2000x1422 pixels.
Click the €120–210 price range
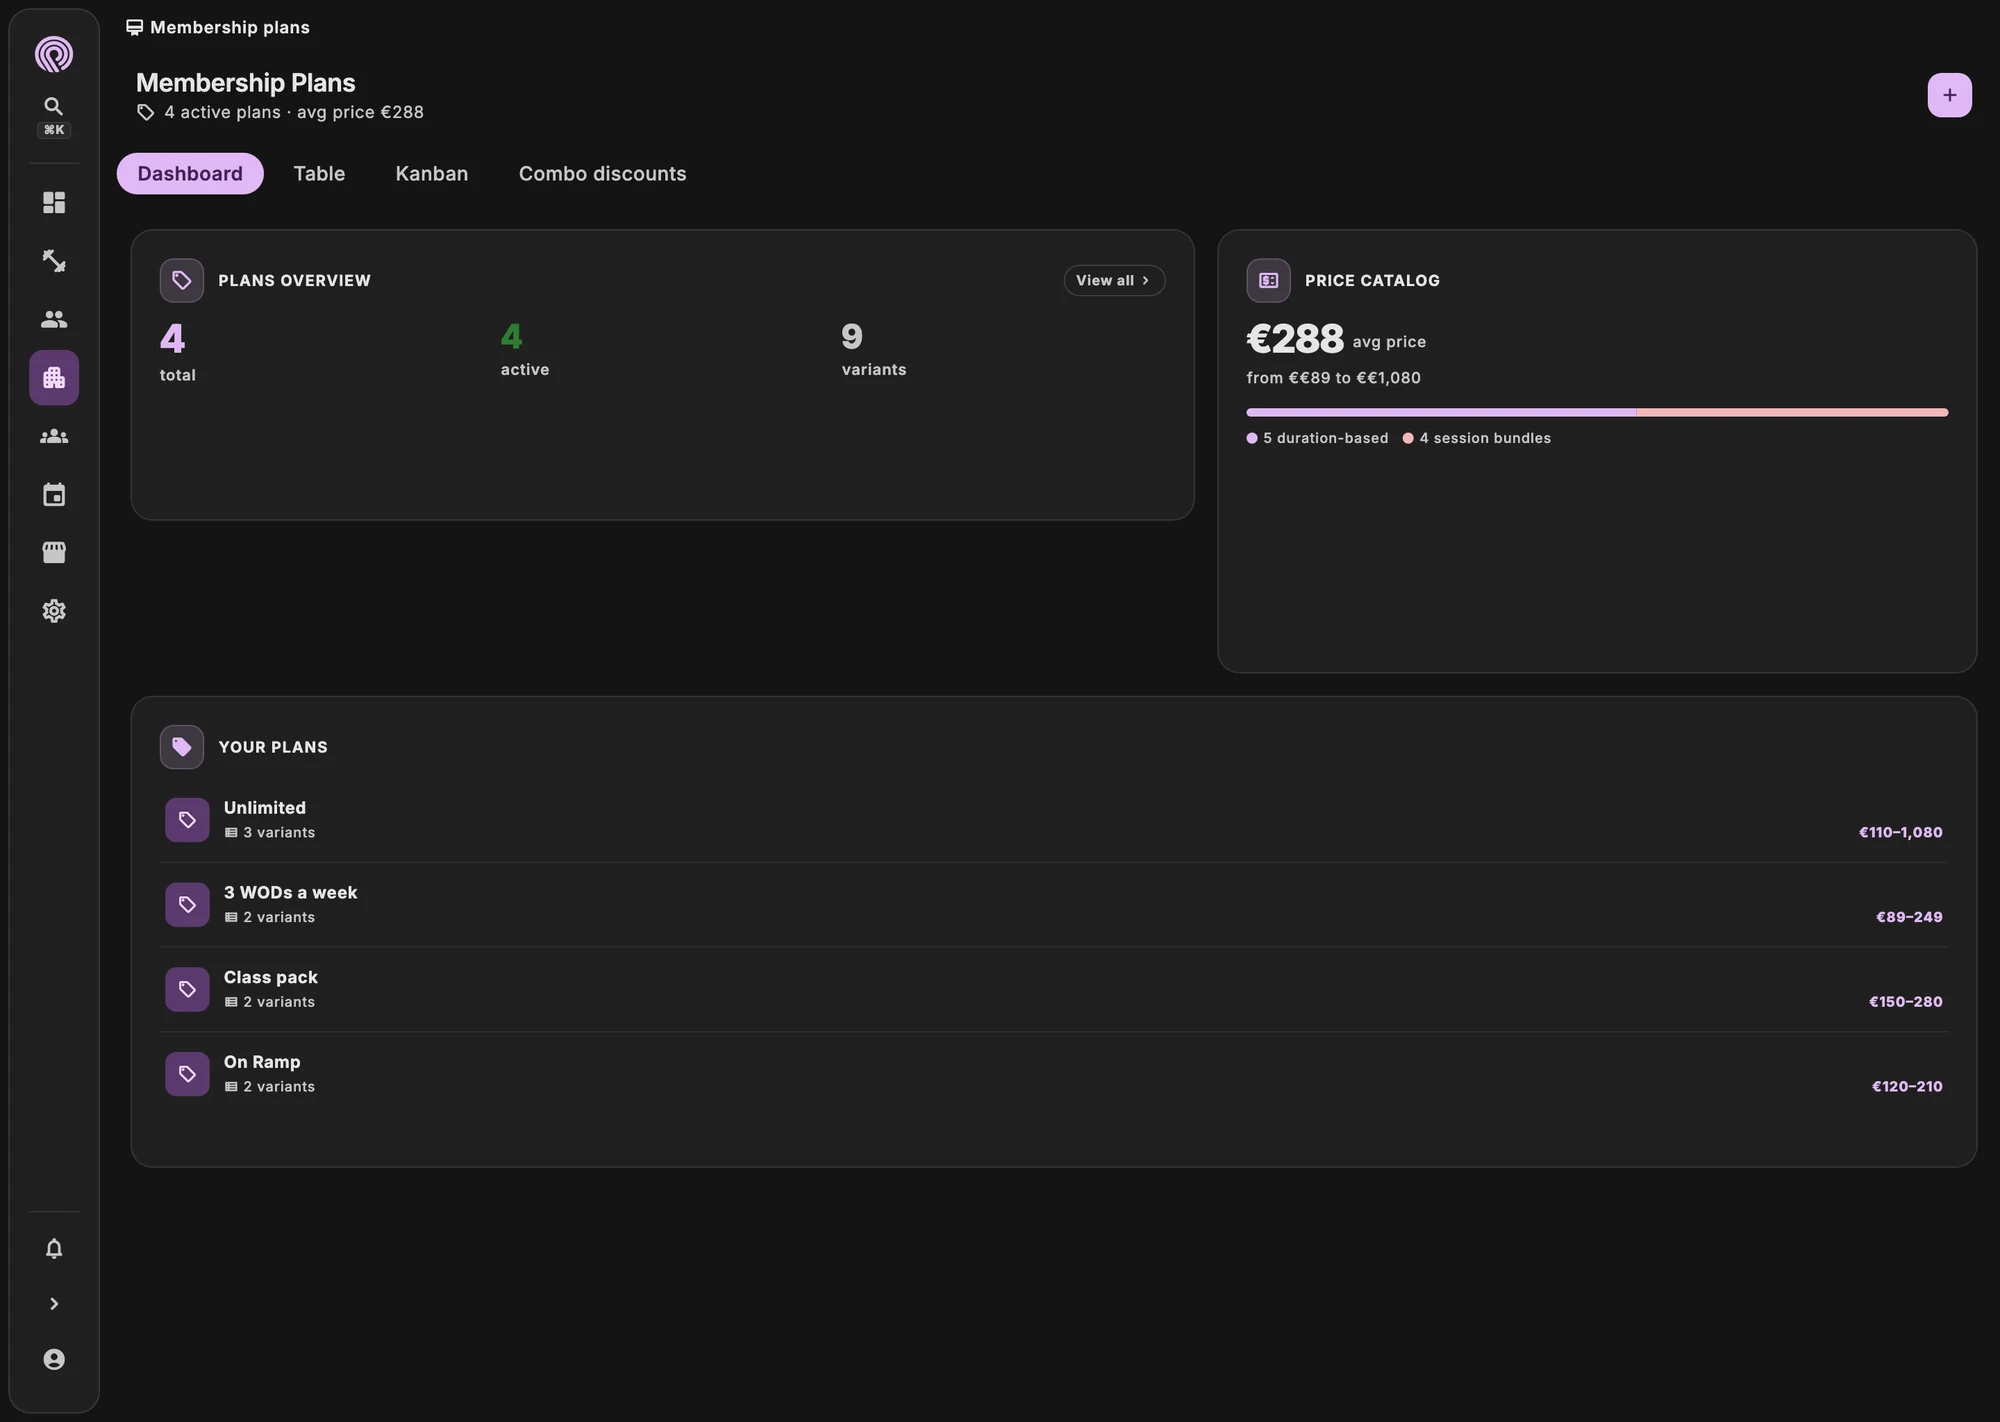click(1907, 1086)
